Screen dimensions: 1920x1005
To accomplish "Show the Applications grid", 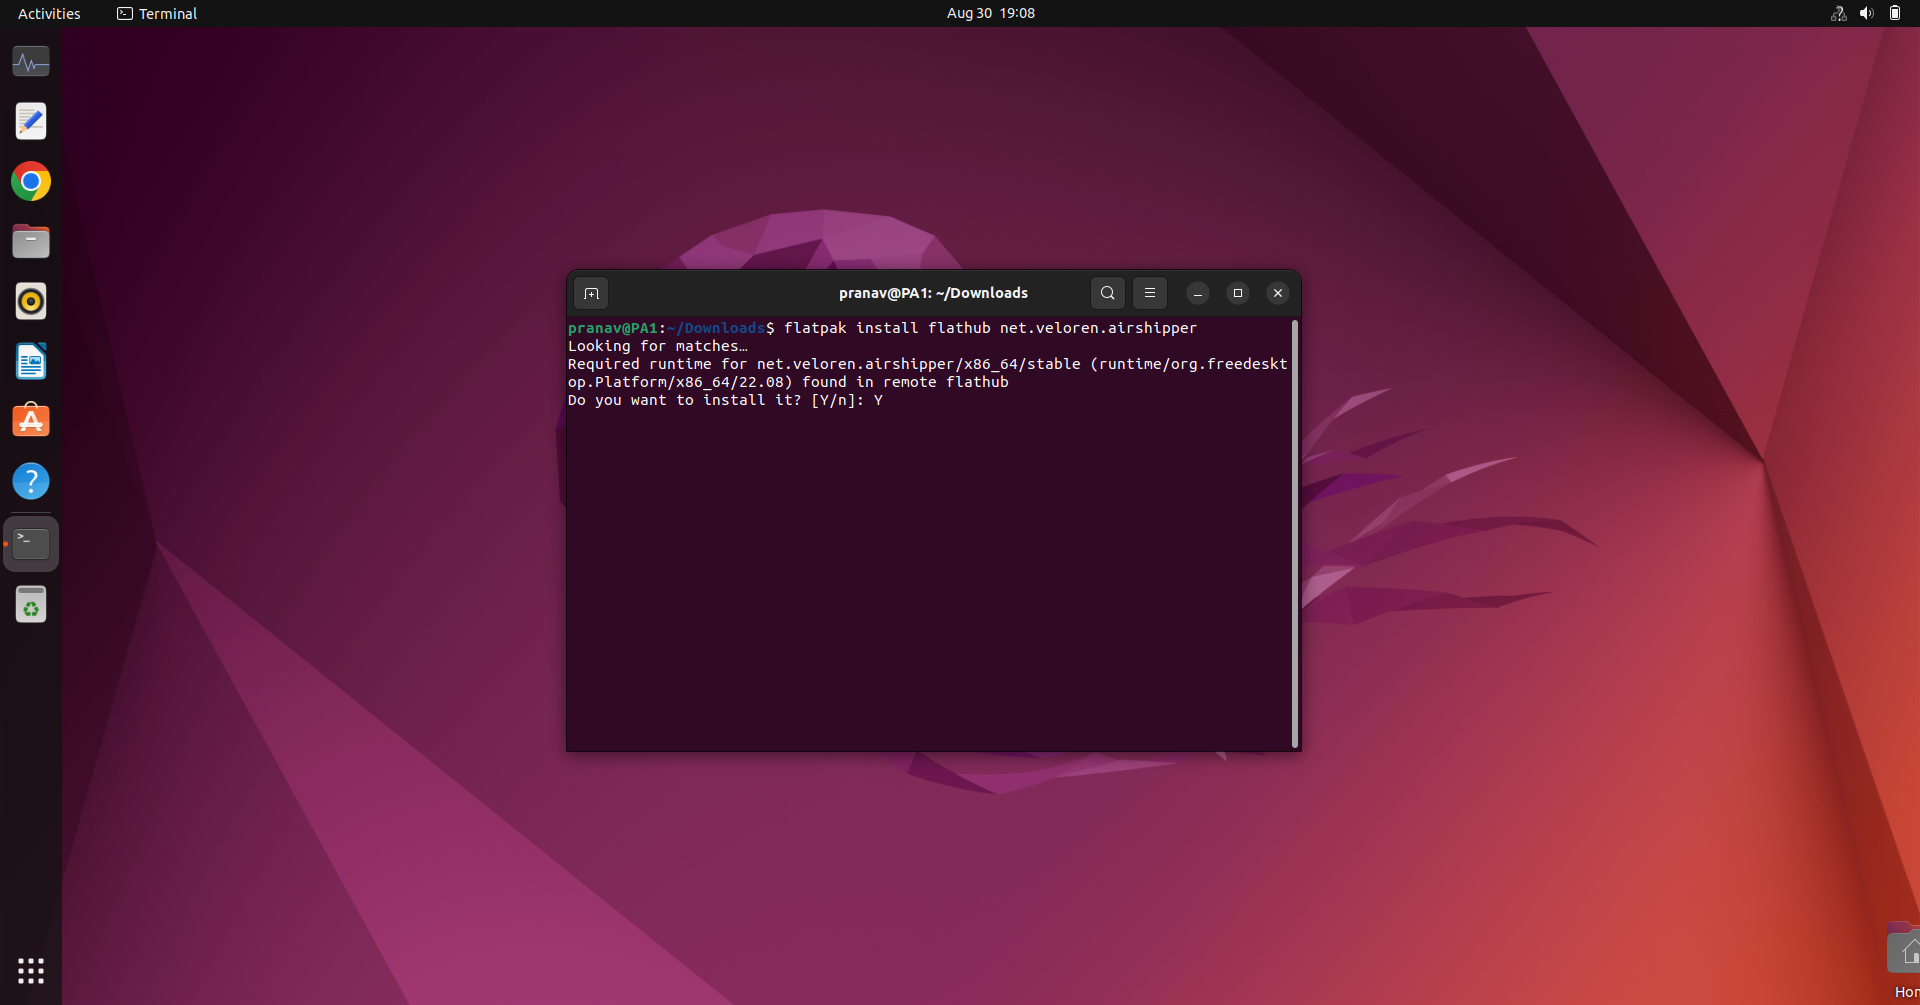I will pyautogui.click(x=31, y=971).
